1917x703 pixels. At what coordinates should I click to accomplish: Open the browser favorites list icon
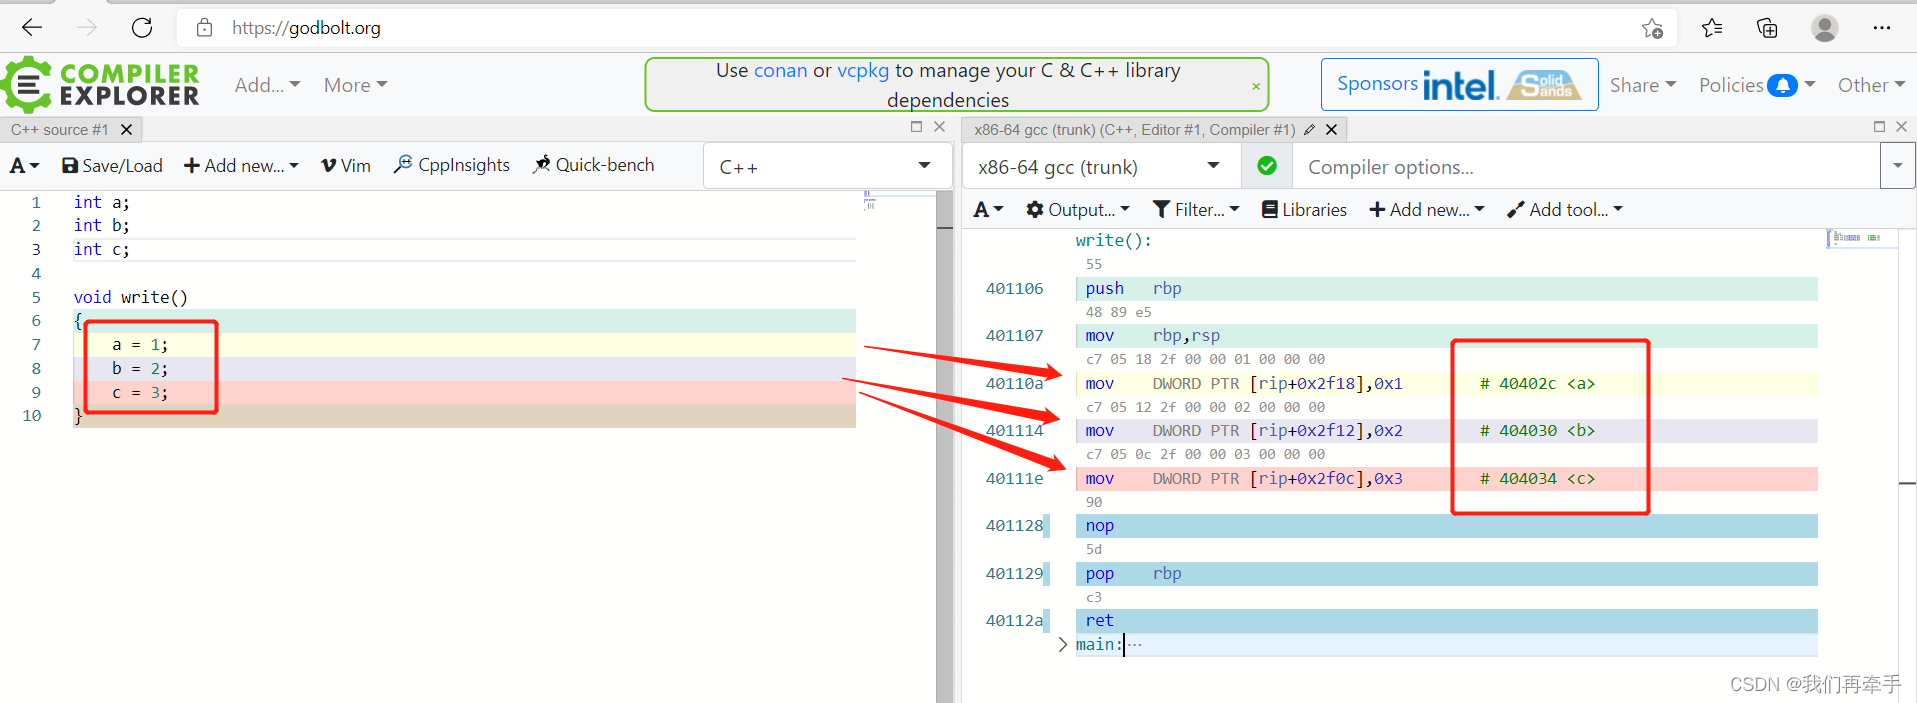point(1712,28)
